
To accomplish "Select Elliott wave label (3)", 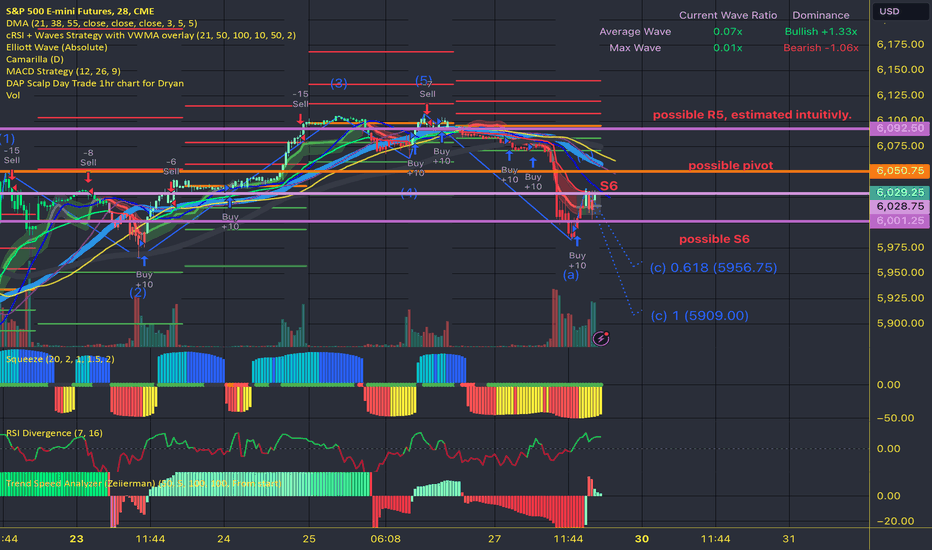I will coord(339,83).
